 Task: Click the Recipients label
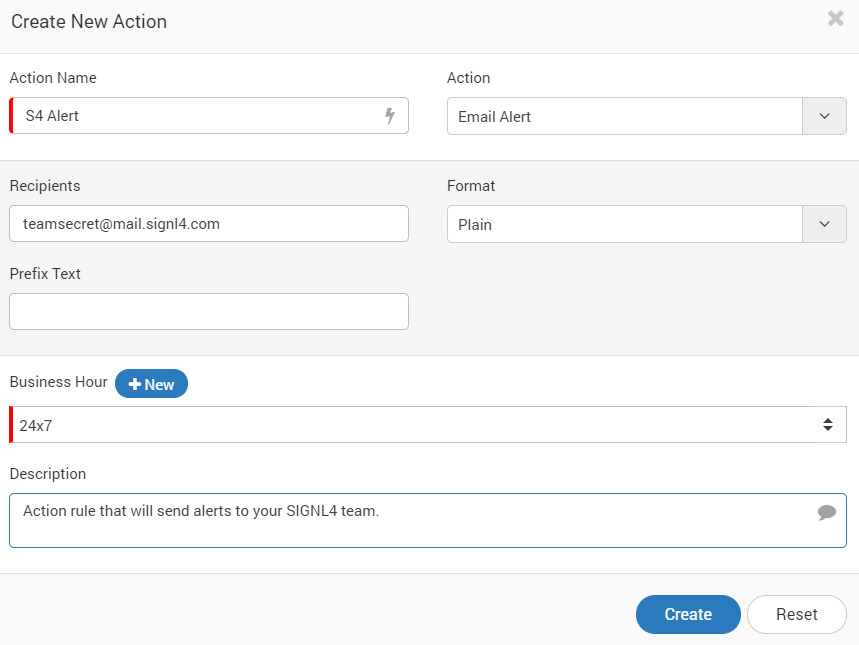(45, 186)
